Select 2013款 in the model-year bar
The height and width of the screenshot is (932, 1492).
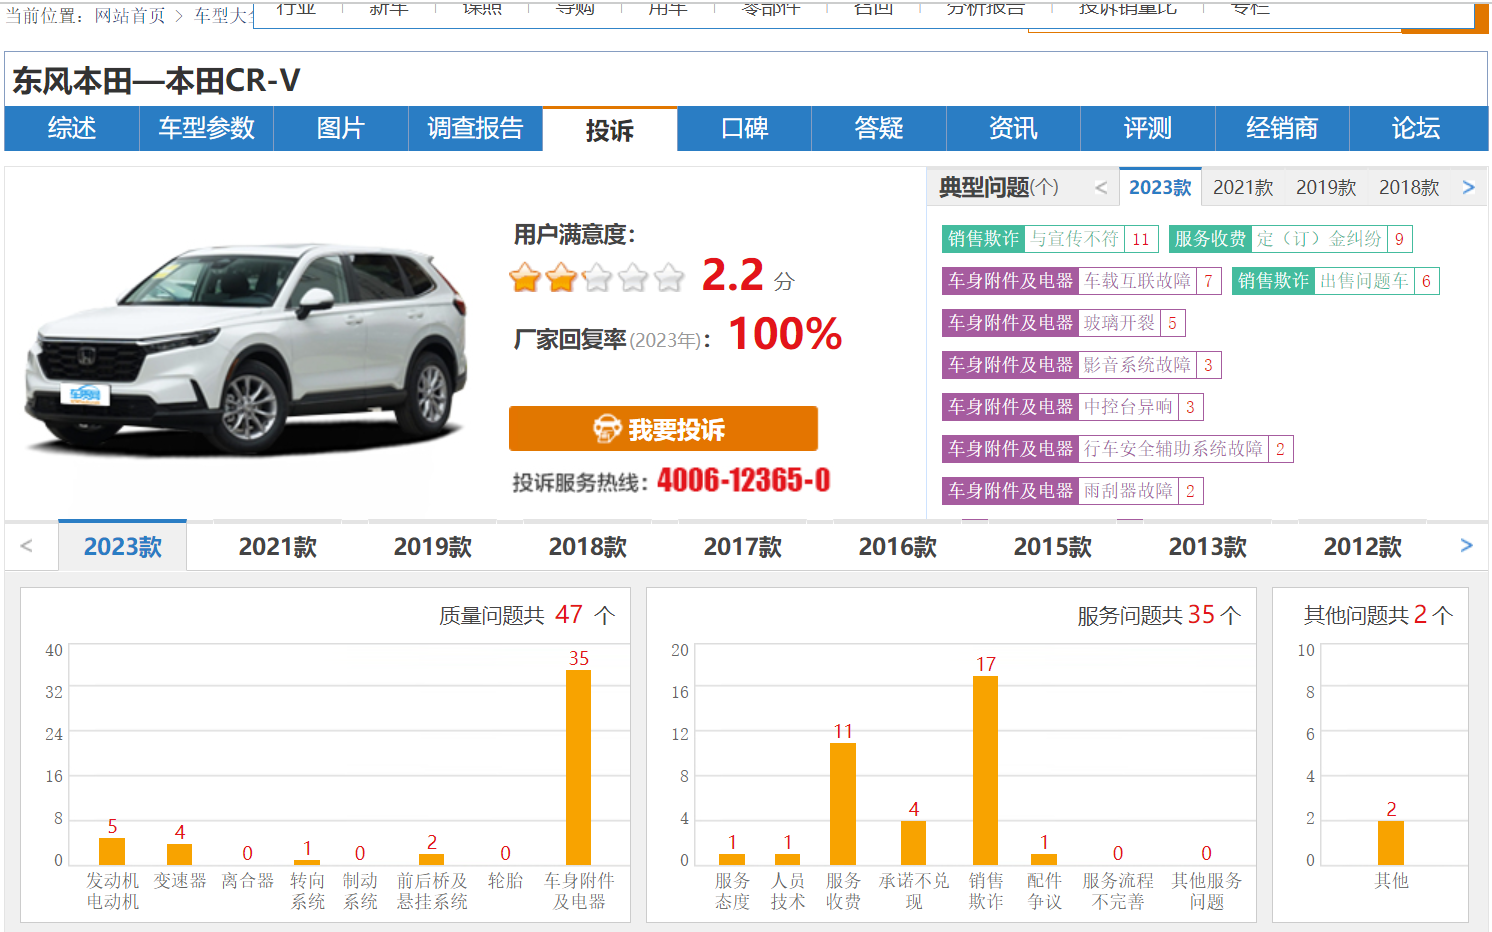pyautogui.click(x=1208, y=546)
